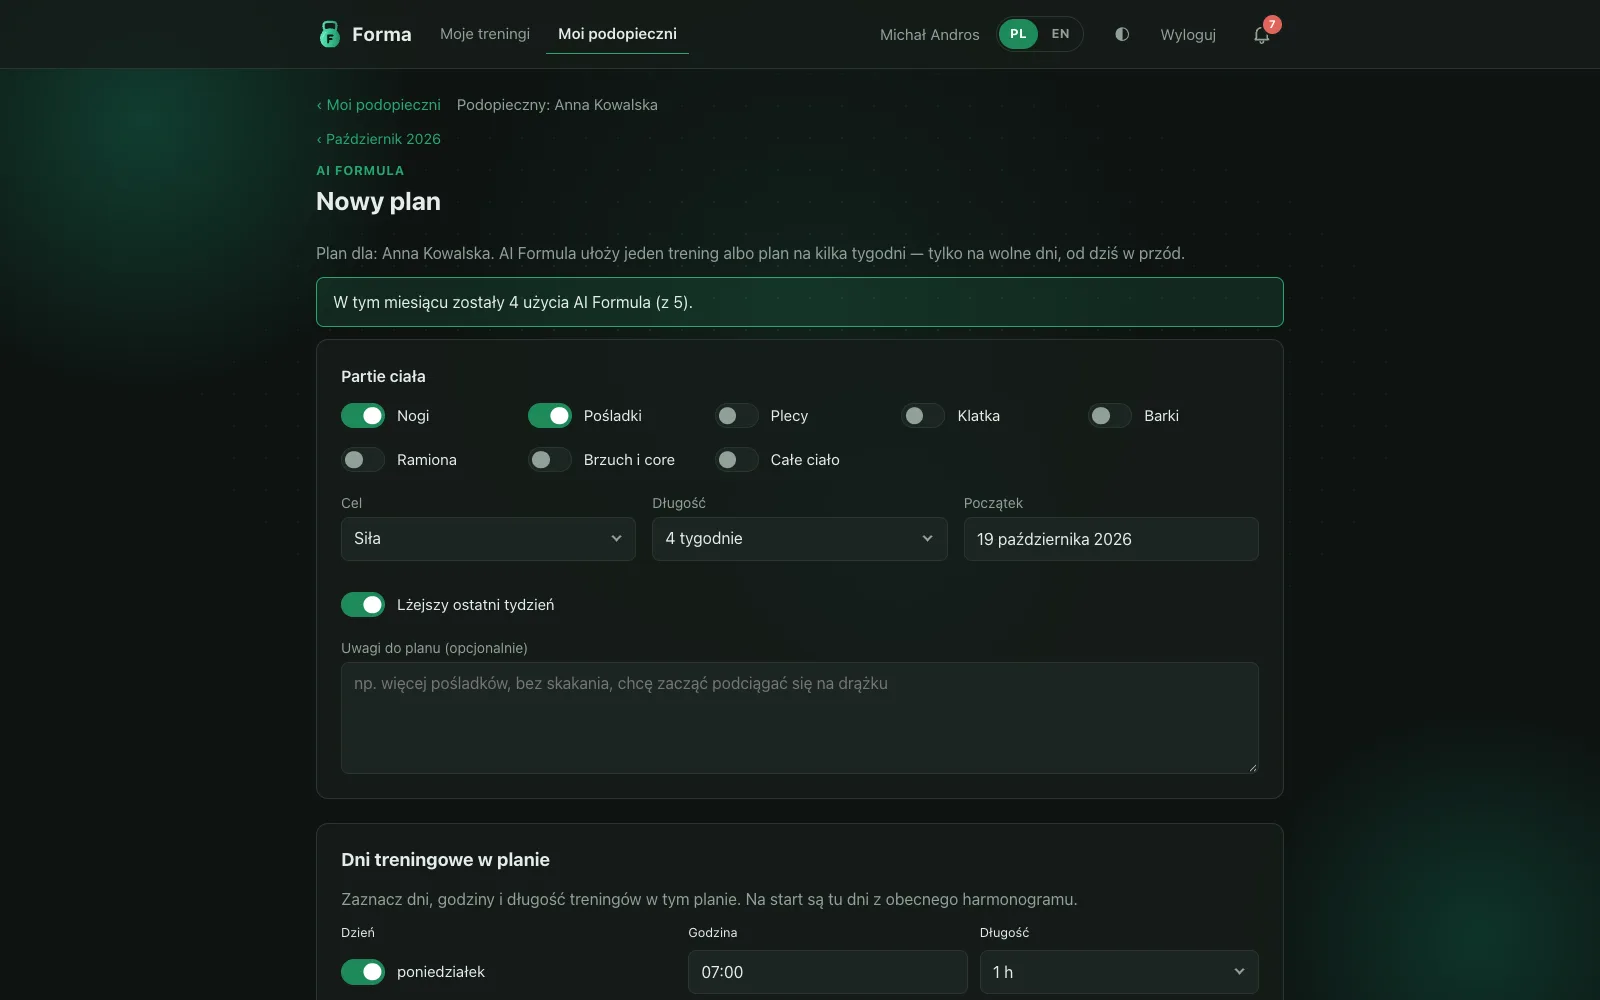Turn off Lżejszy ostatni tydzień toggle
1600x1000 pixels.
click(363, 604)
